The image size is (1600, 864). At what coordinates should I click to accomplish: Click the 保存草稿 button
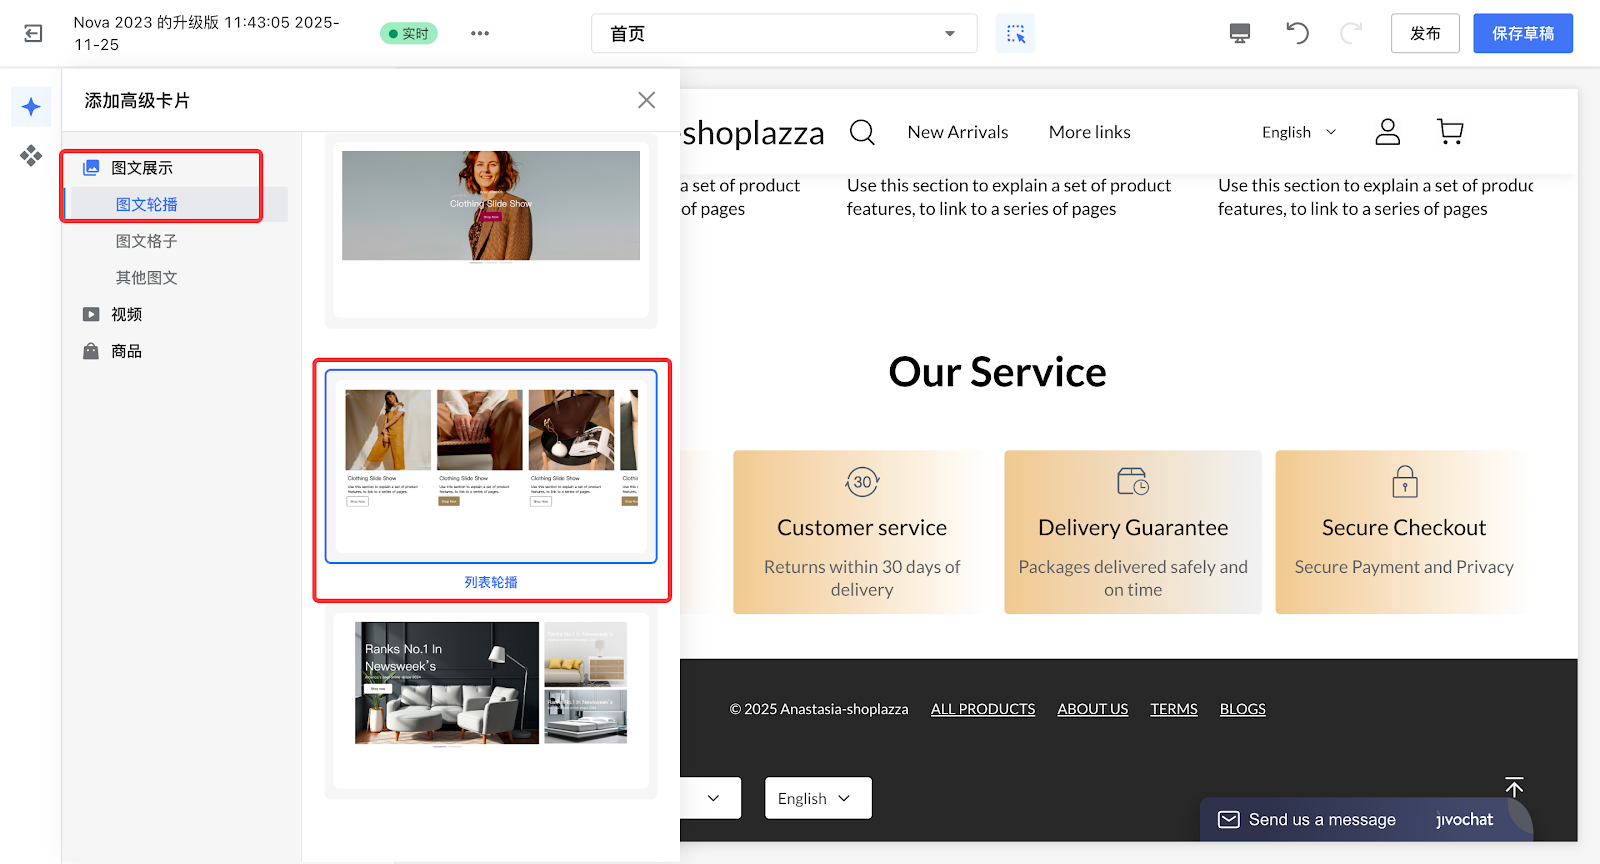[1522, 34]
